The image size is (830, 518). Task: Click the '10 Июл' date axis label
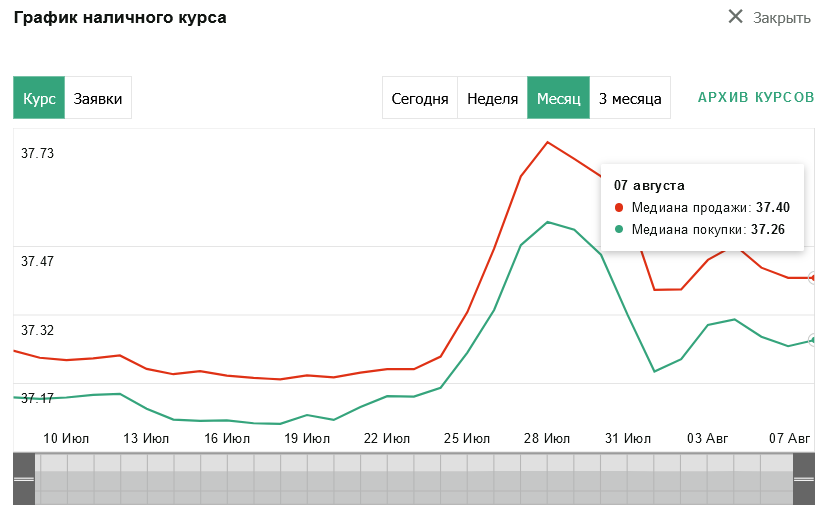point(67,438)
